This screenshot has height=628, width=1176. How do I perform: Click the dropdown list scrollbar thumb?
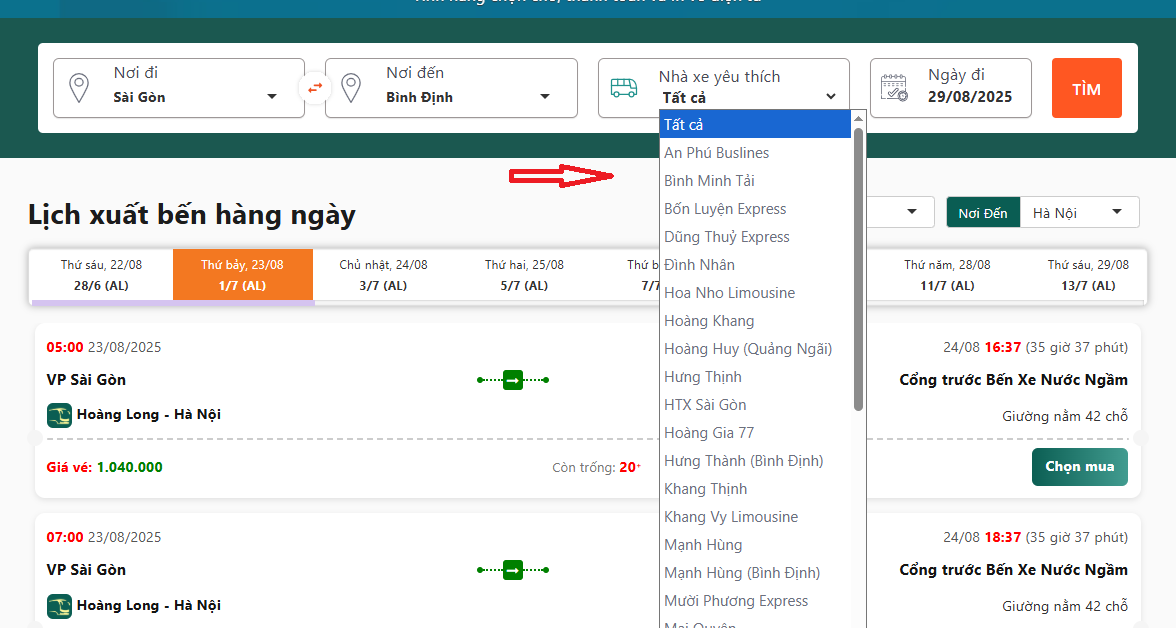click(858, 270)
